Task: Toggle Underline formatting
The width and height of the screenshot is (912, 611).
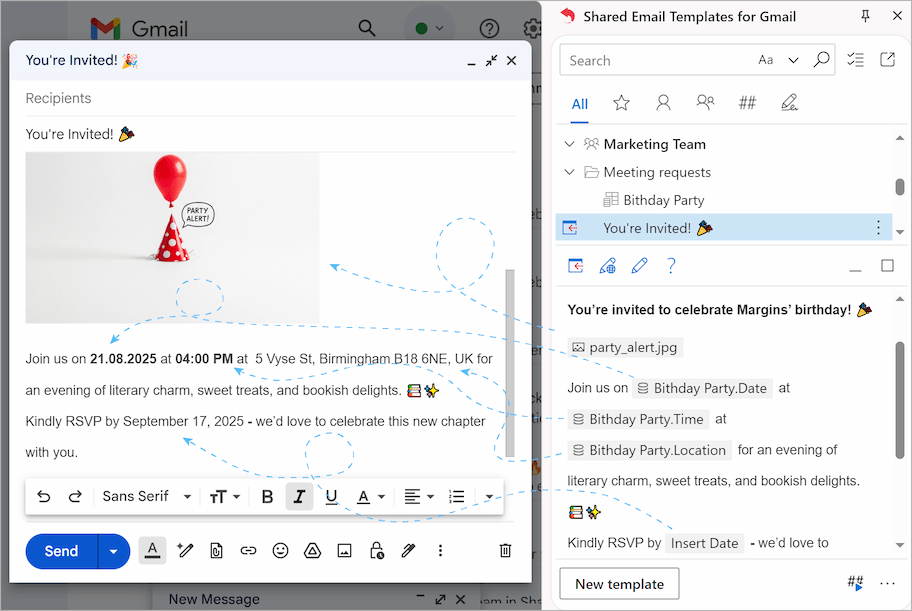Action: coord(331,496)
